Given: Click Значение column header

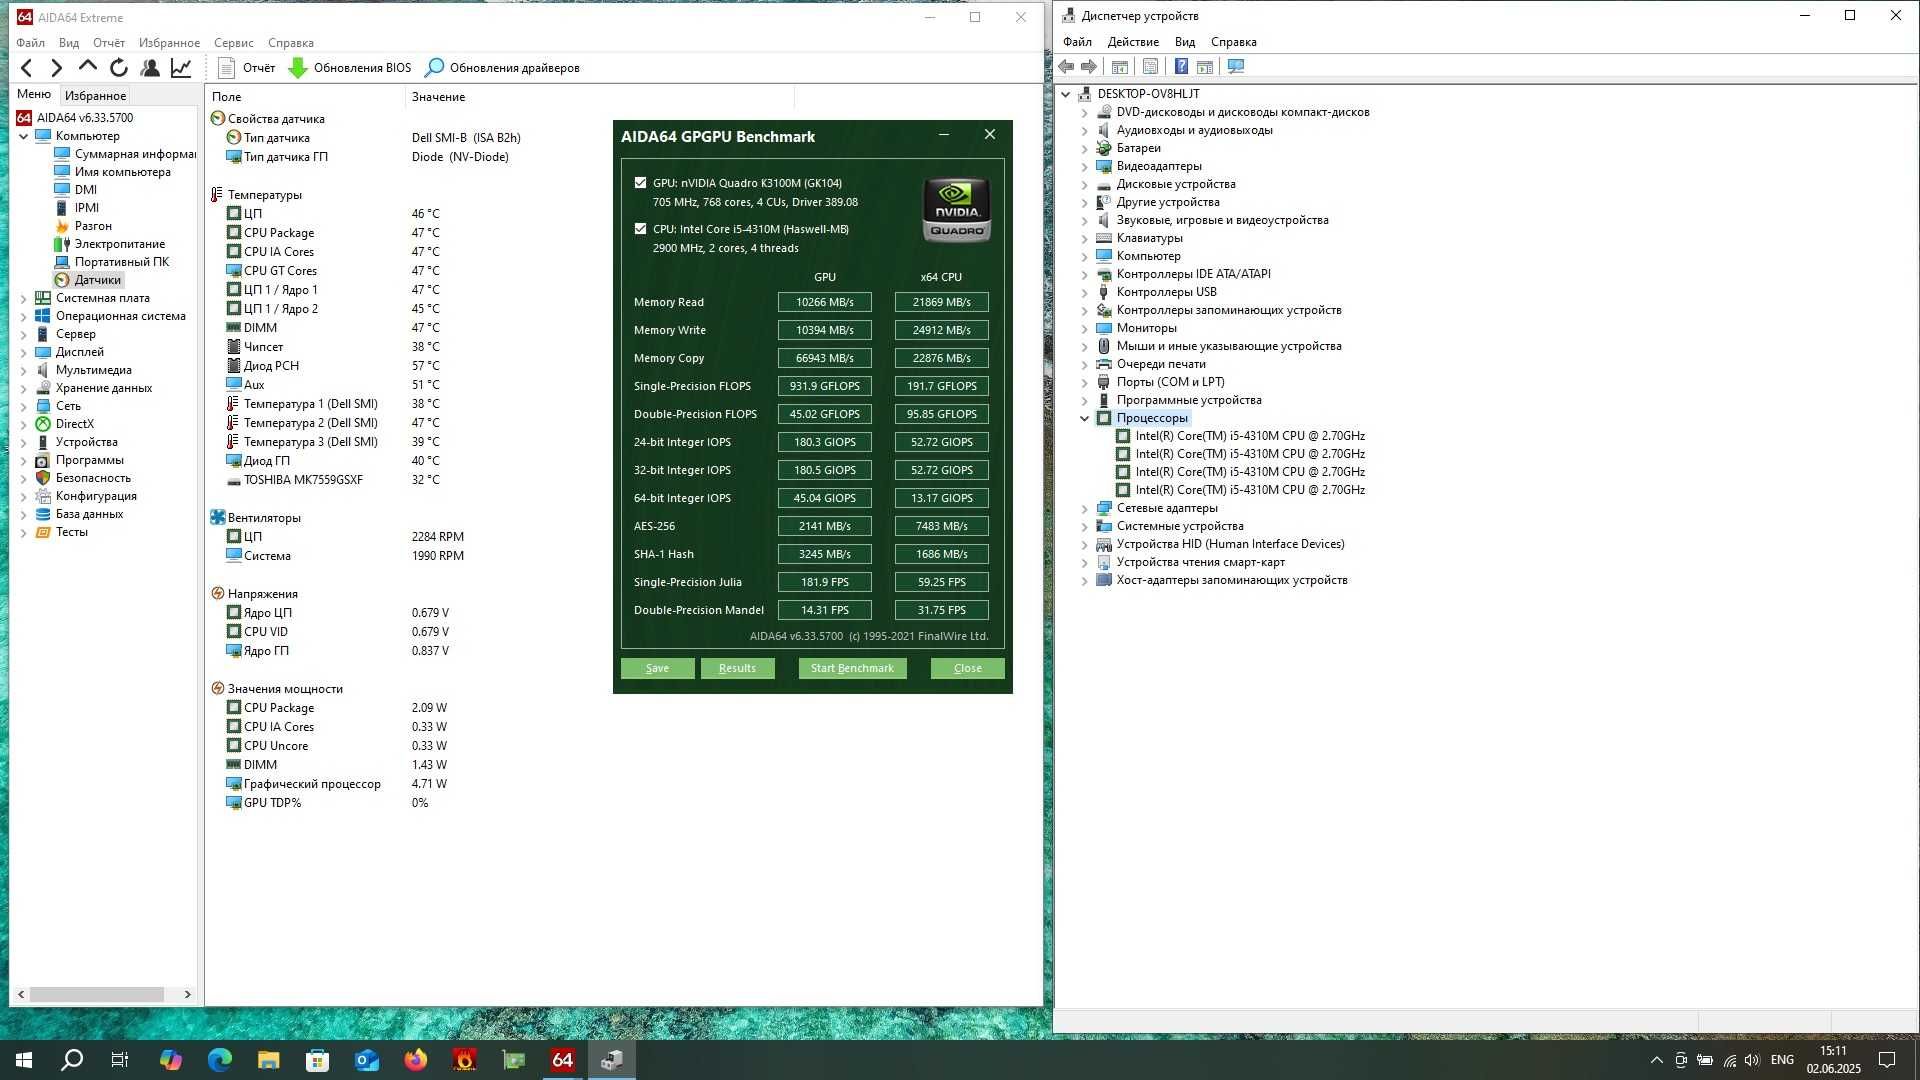Looking at the screenshot, I should point(600,97).
